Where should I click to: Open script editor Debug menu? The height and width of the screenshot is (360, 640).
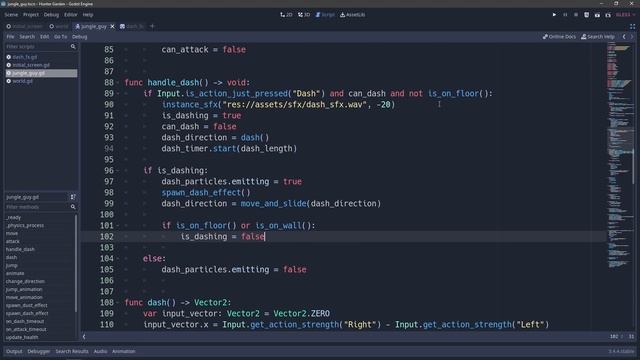tap(80, 37)
